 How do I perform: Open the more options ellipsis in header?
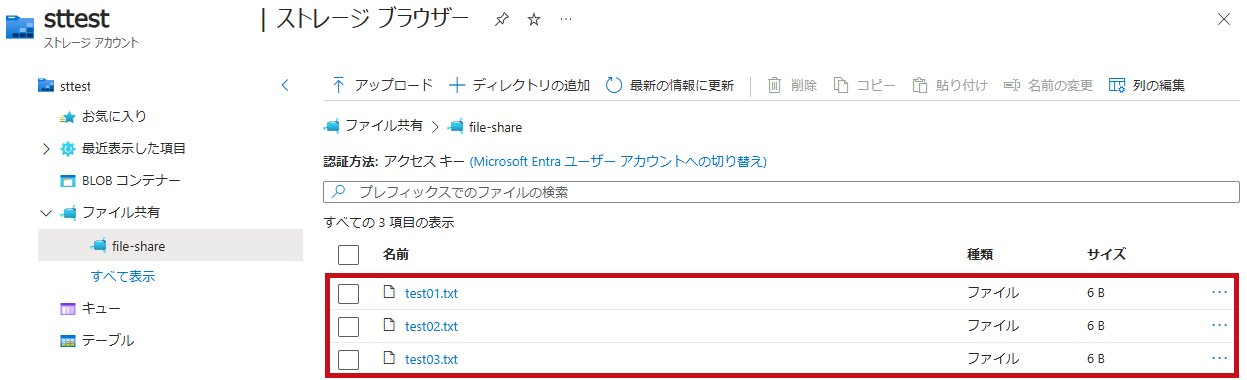[566, 20]
